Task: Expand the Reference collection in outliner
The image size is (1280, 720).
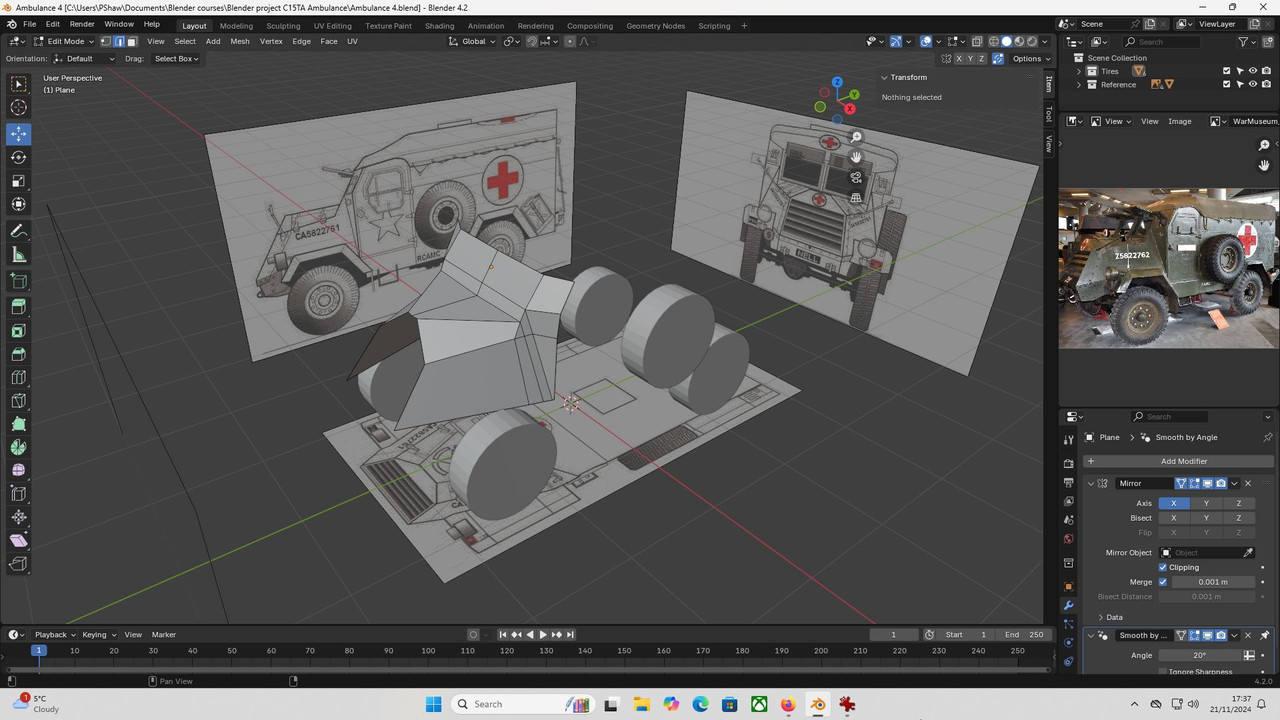Action: point(1079,85)
